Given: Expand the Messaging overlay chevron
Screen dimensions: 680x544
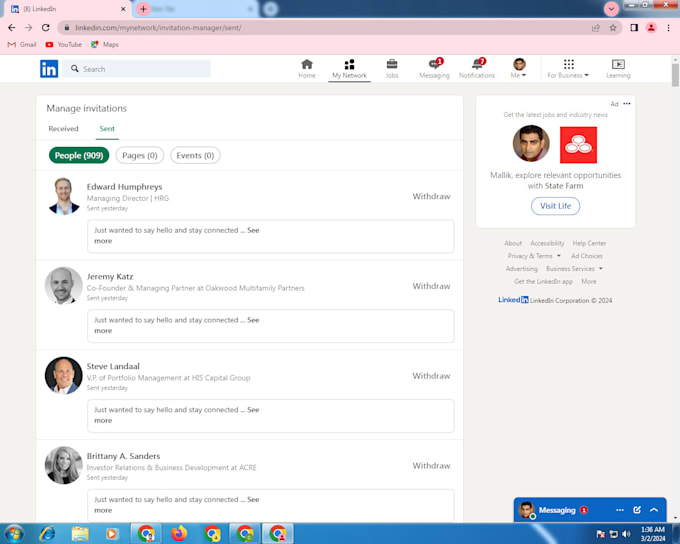Looking at the screenshot, I should pos(654,510).
